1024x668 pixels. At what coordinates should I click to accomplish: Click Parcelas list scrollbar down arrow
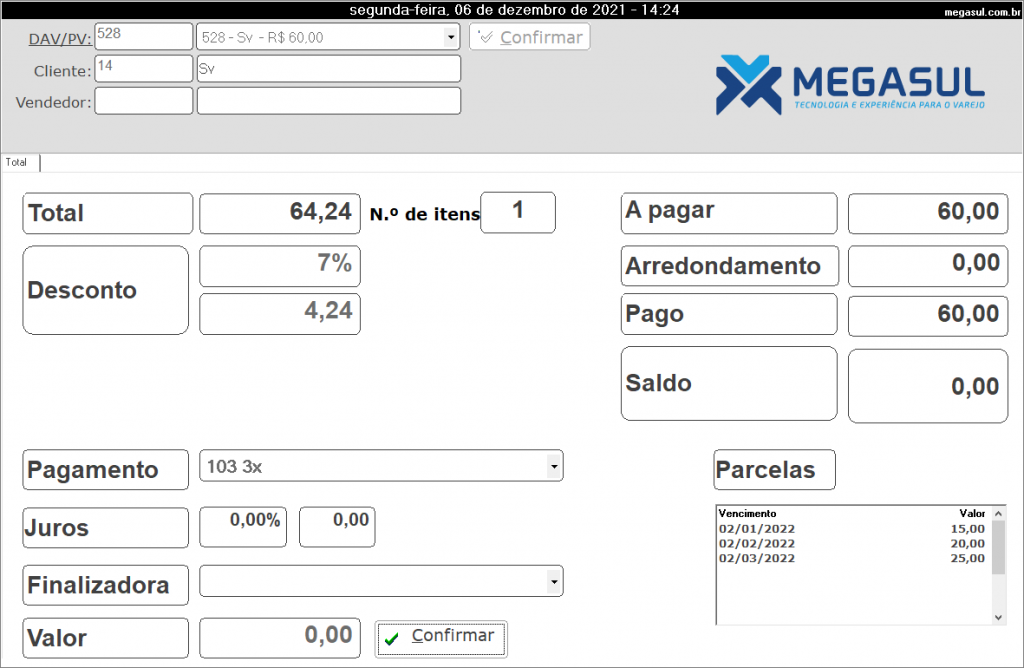click(x=998, y=617)
